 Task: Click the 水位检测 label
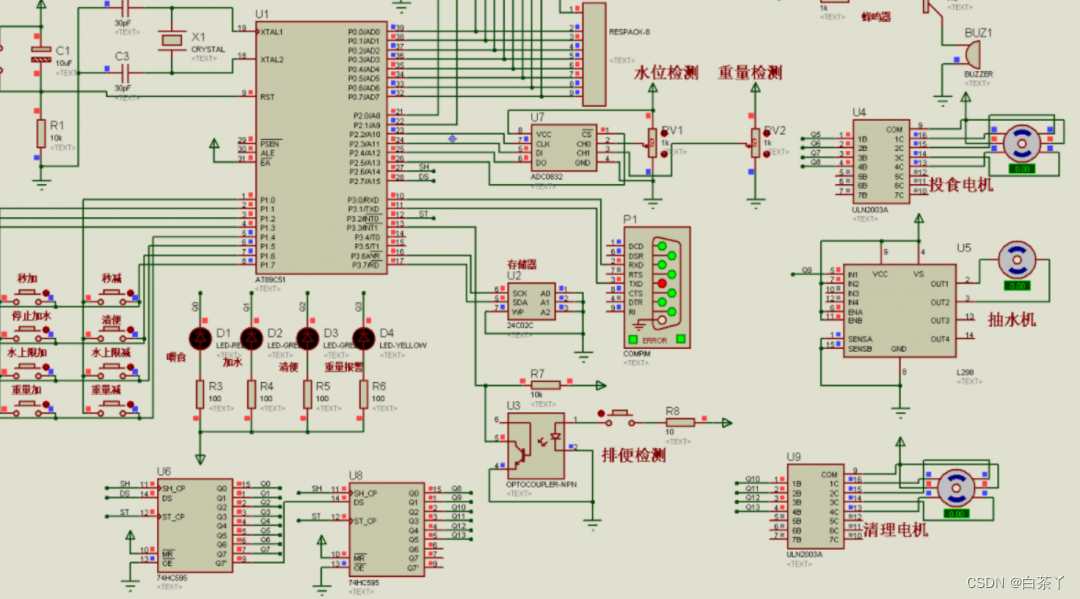pyautogui.click(x=666, y=73)
